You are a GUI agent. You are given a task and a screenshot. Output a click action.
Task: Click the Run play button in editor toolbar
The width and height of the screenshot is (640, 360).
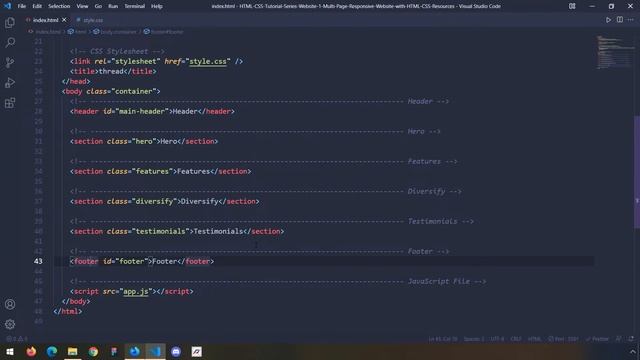(x=608, y=20)
